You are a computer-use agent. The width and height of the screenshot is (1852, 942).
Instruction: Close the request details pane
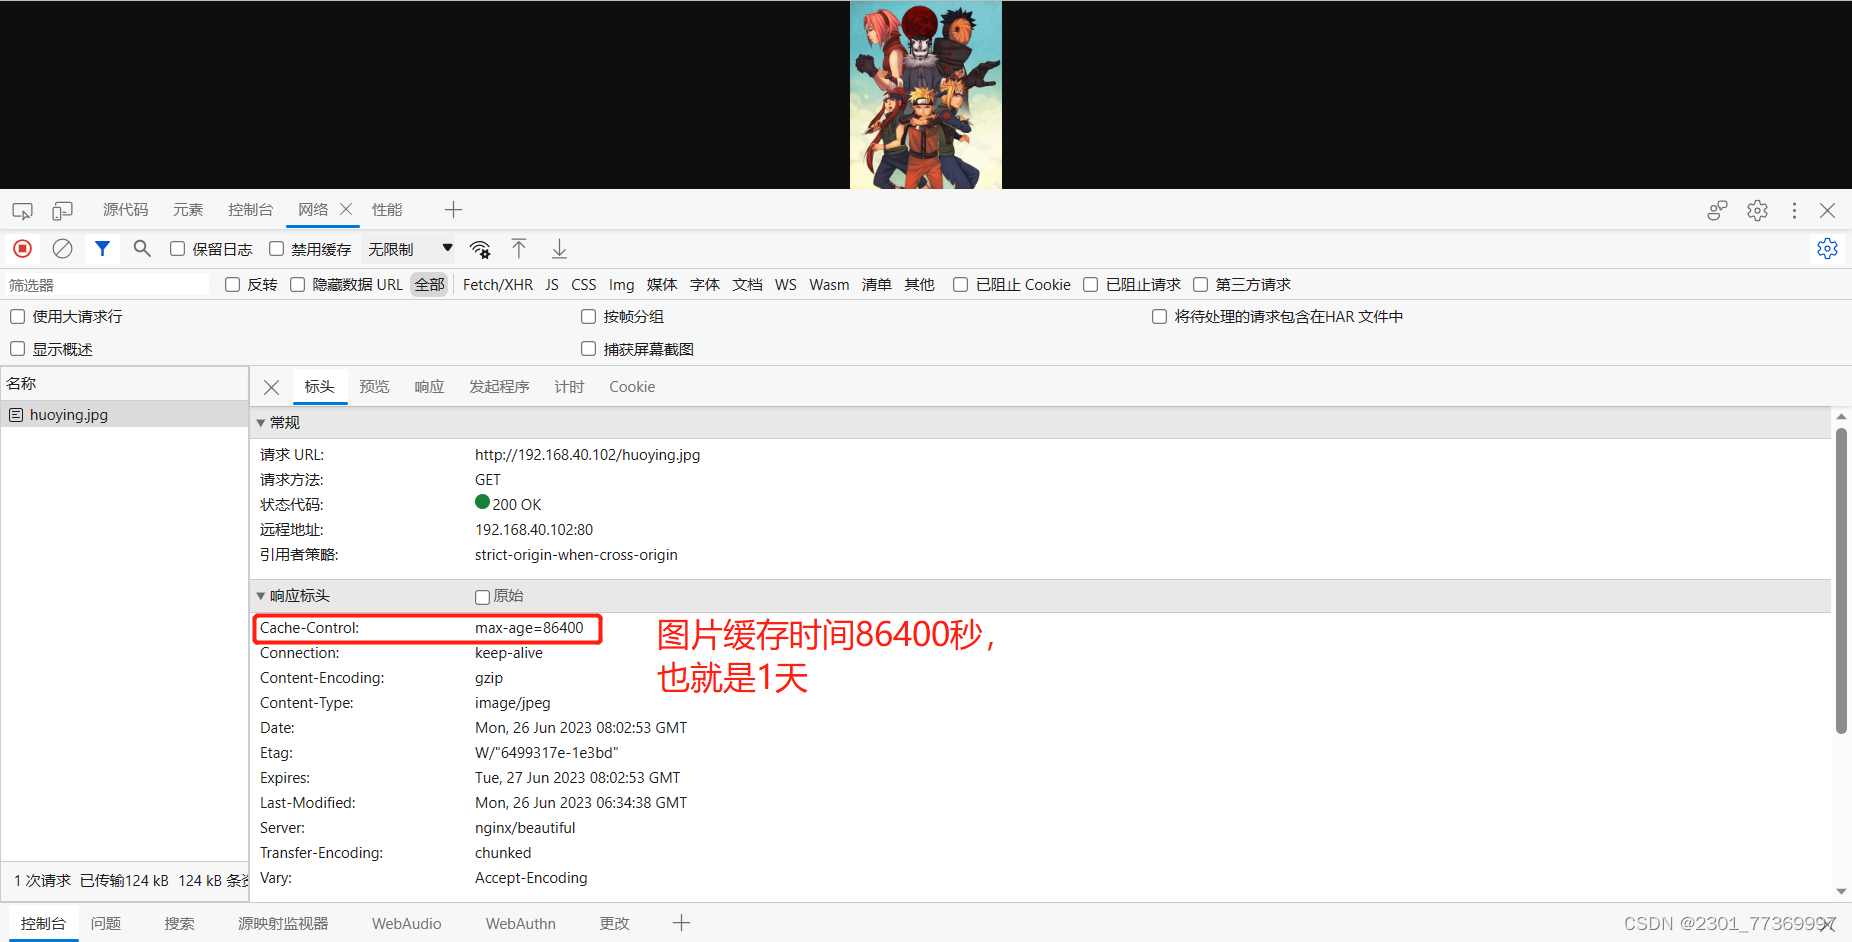pos(271,387)
